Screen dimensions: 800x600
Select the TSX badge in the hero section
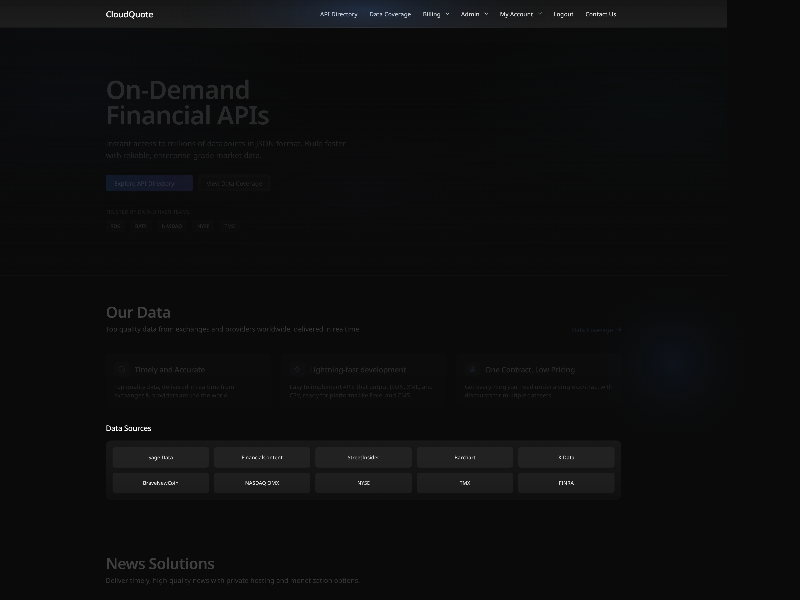[x=229, y=225]
